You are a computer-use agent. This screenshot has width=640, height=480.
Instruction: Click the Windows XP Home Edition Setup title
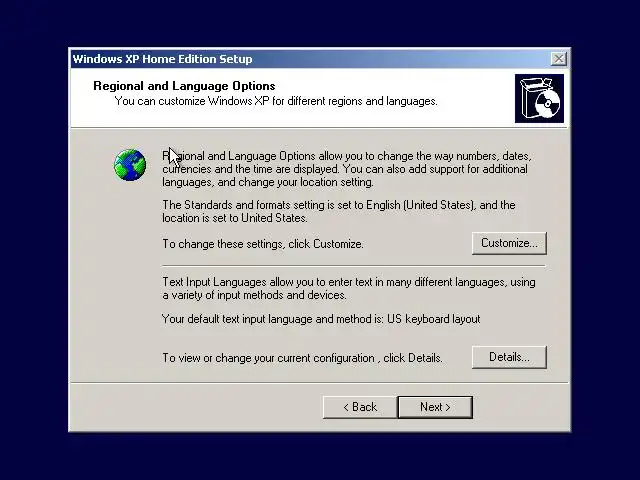(162, 59)
